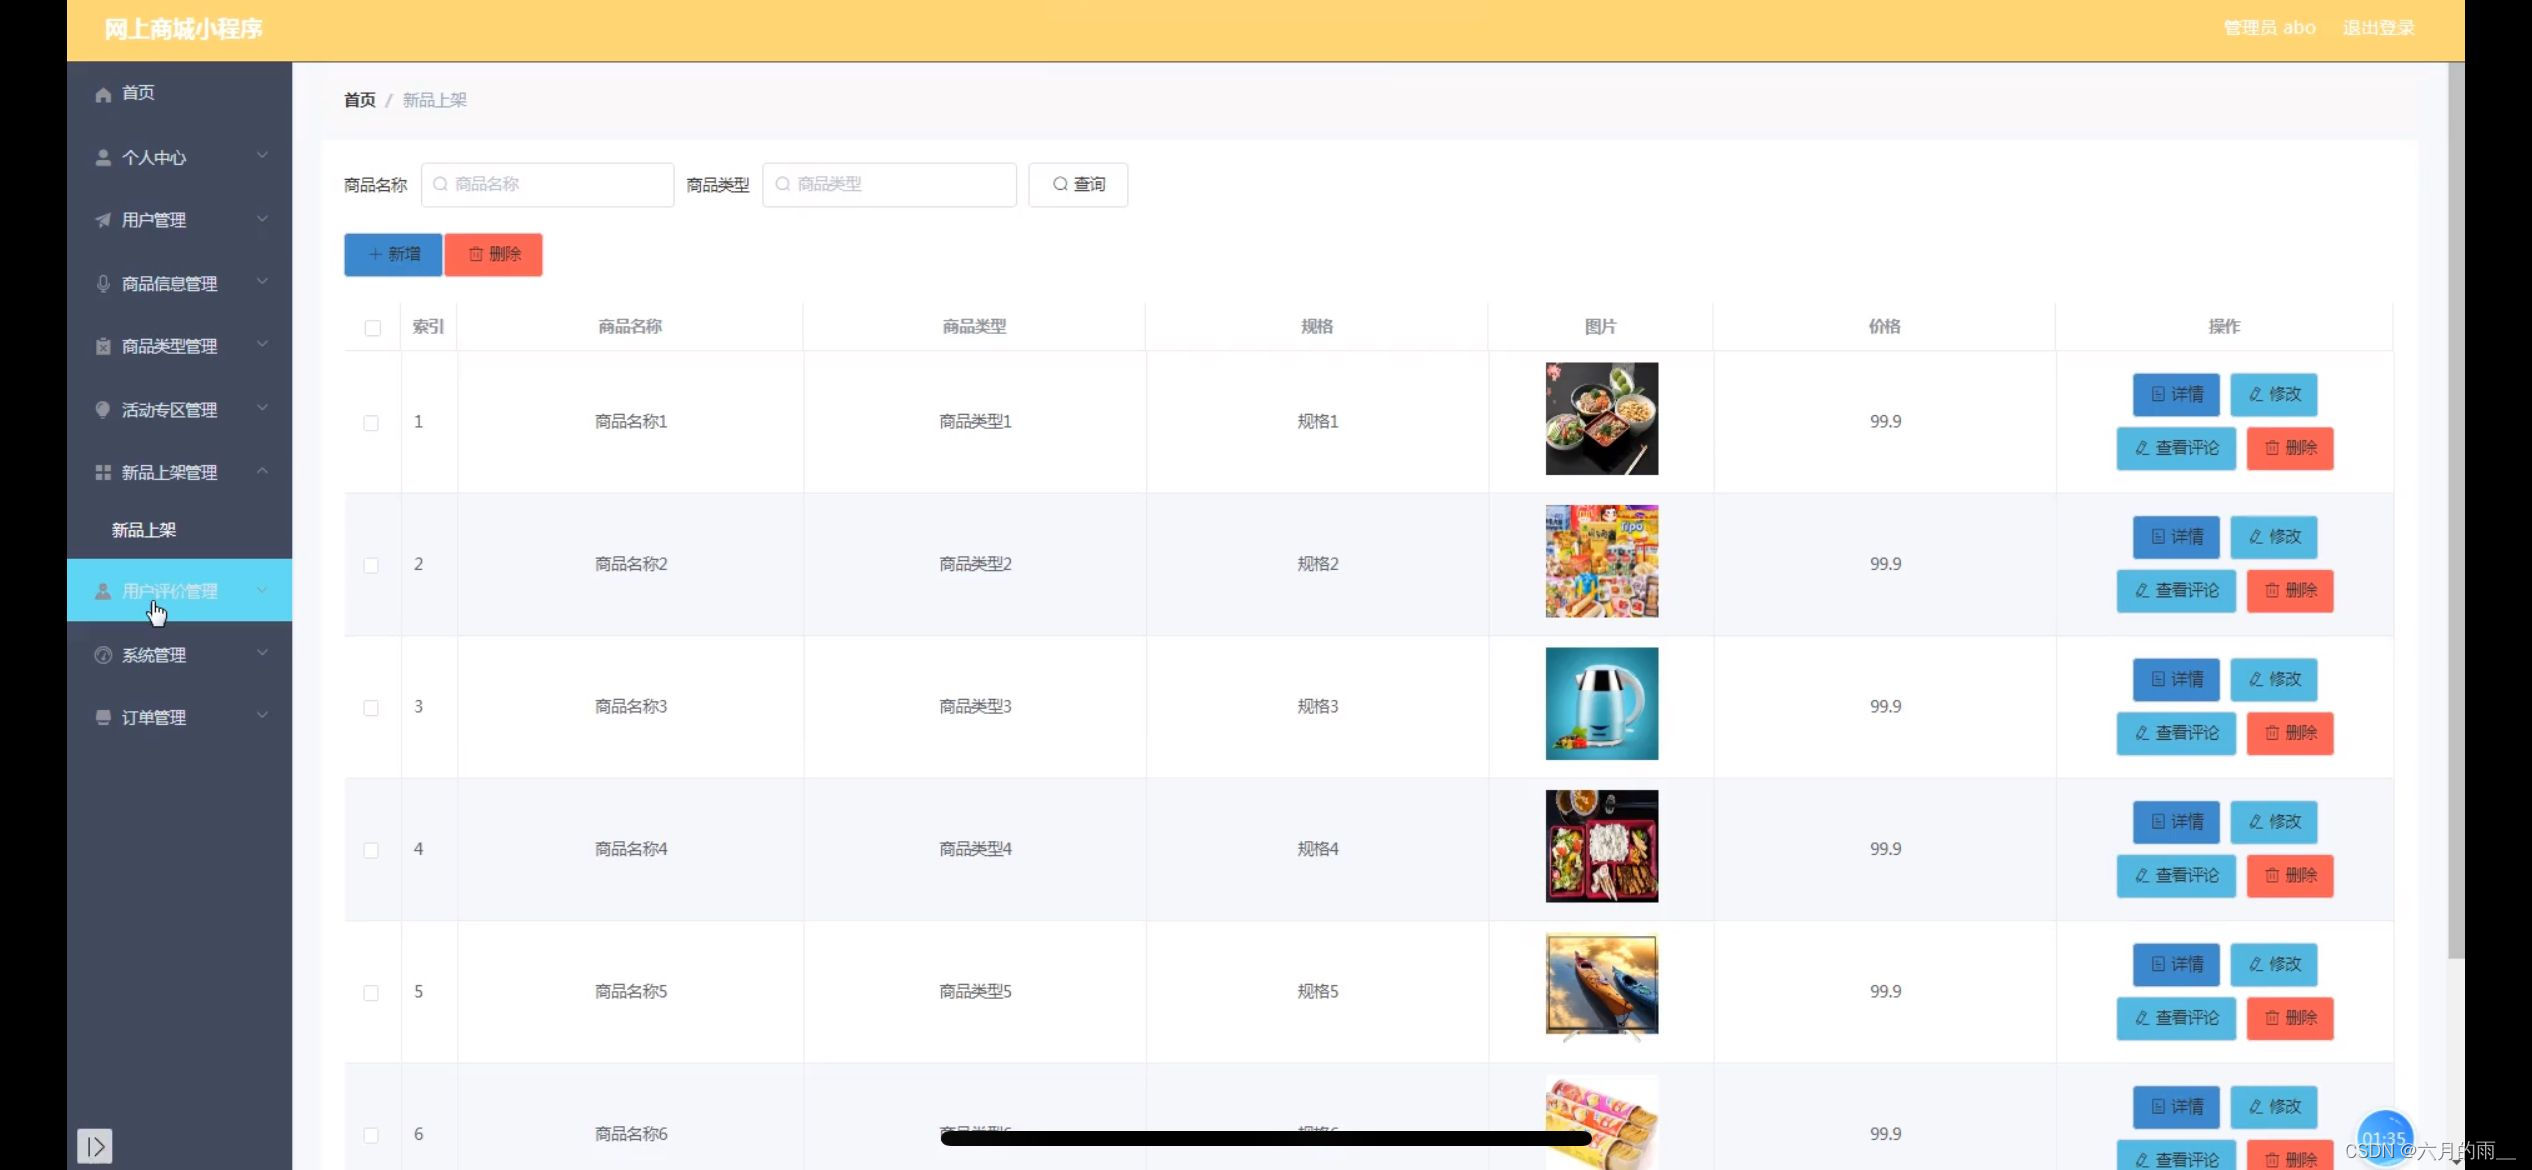Viewport: 2532px width, 1170px height.
Task: Collapse the 新品上架管理 menu chevron
Action: [x=262, y=471]
